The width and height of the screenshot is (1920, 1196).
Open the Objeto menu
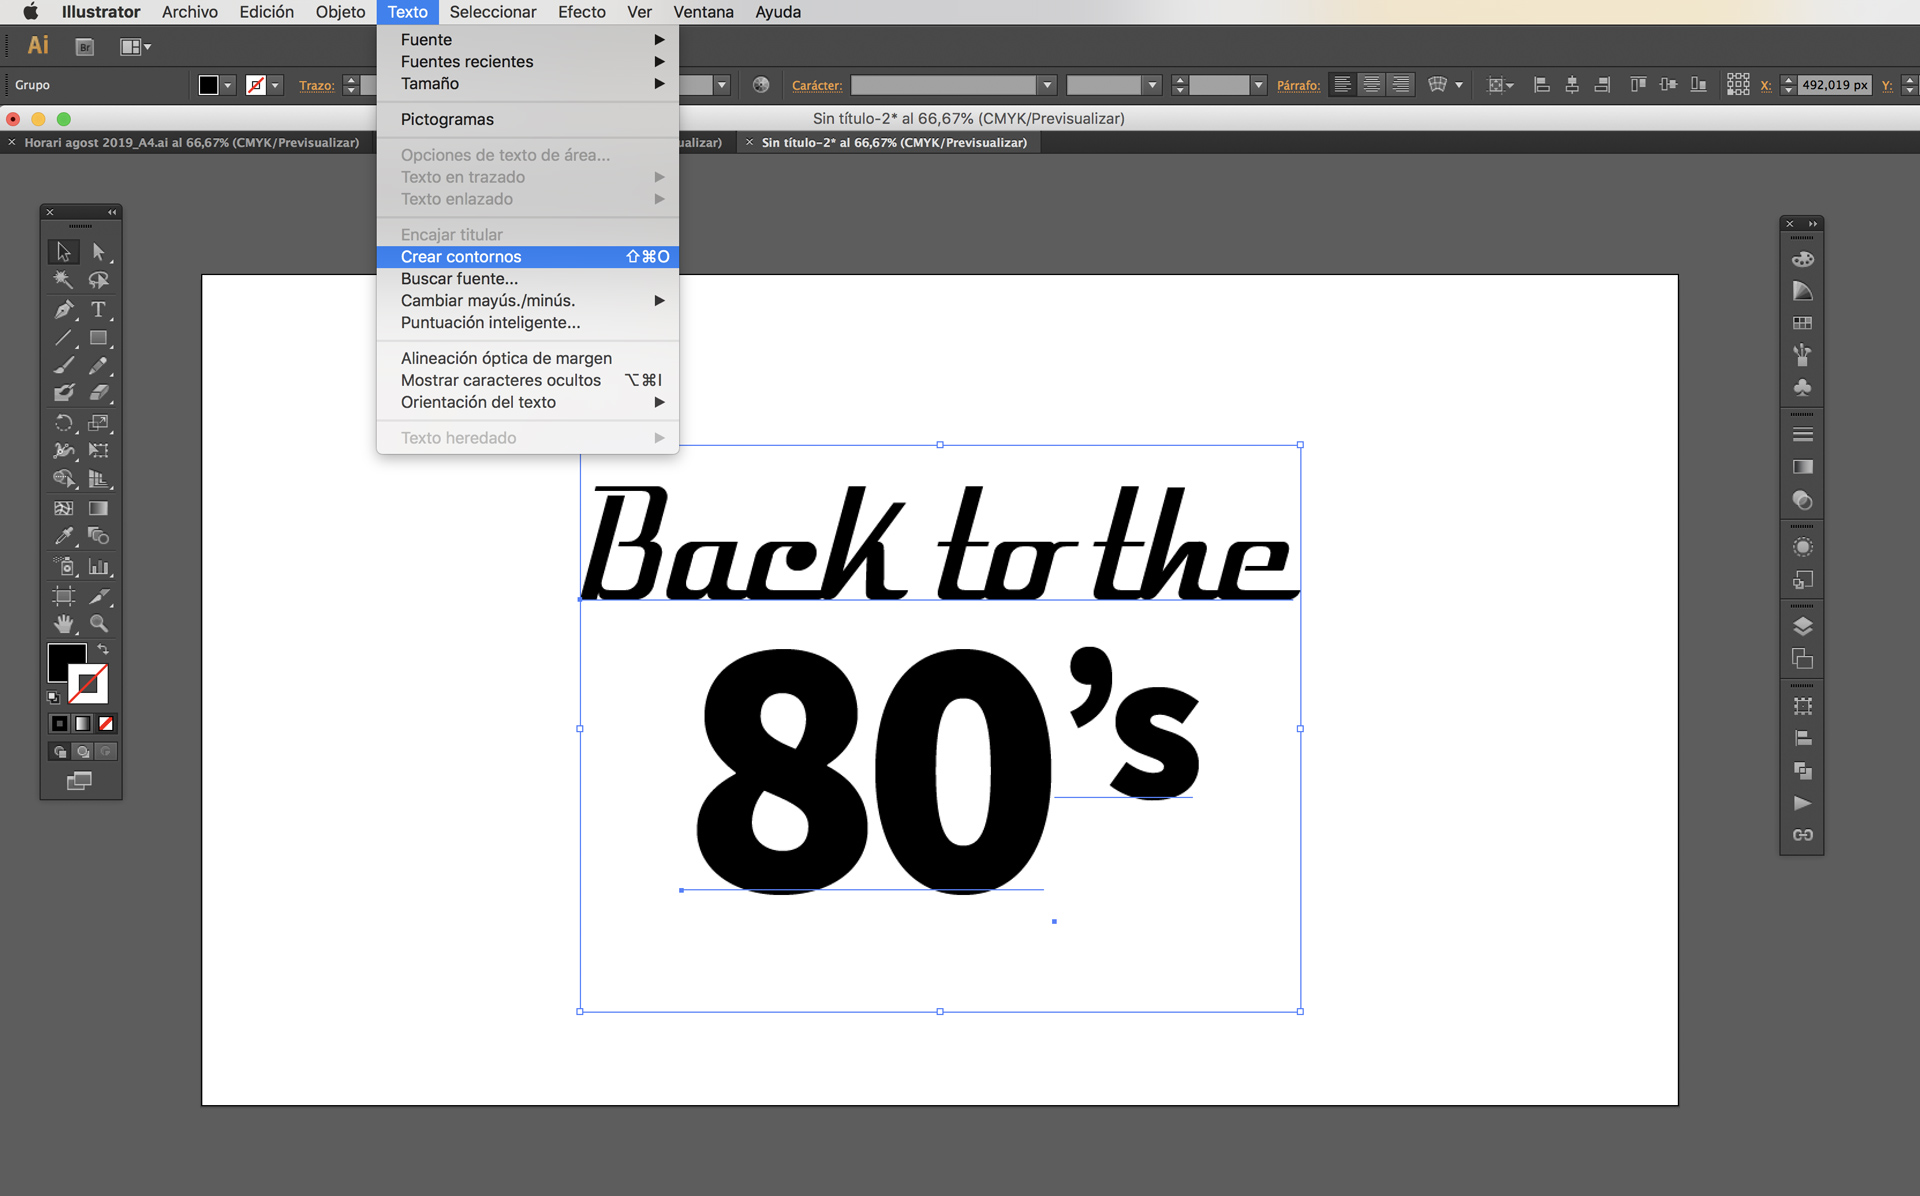pyautogui.click(x=340, y=12)
